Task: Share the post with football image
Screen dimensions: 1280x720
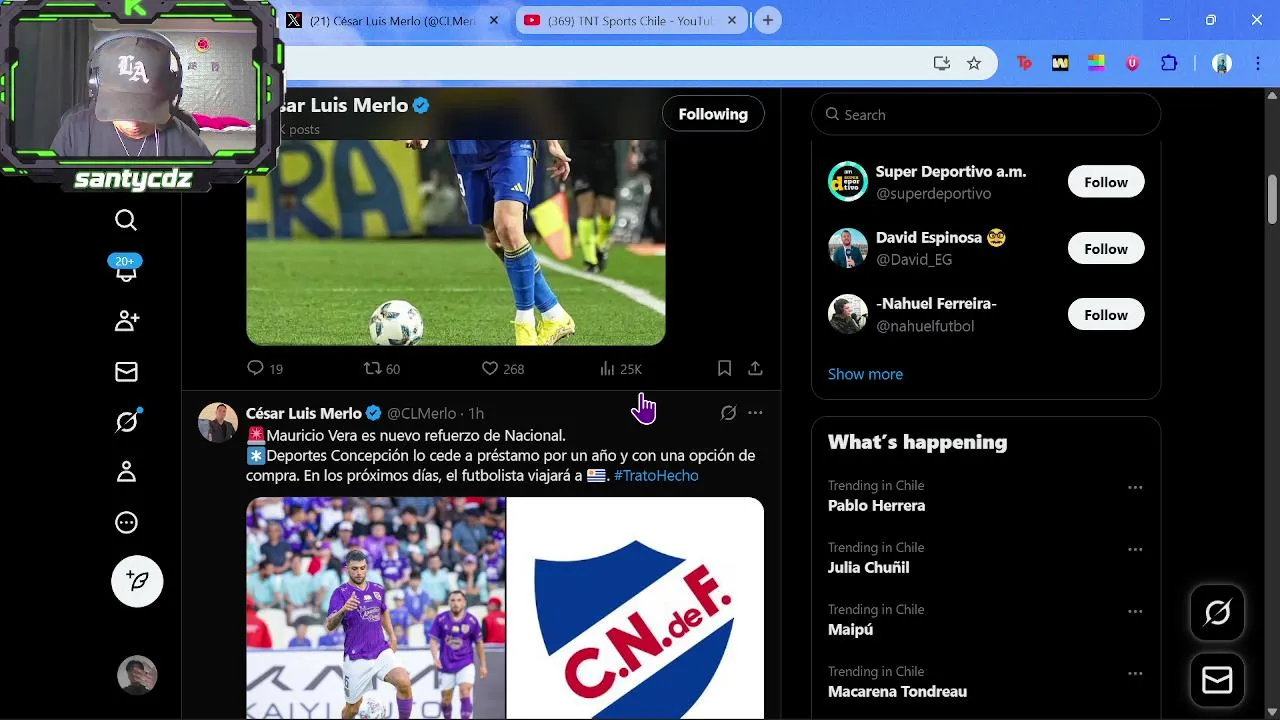Action: [x=755, y=369]
